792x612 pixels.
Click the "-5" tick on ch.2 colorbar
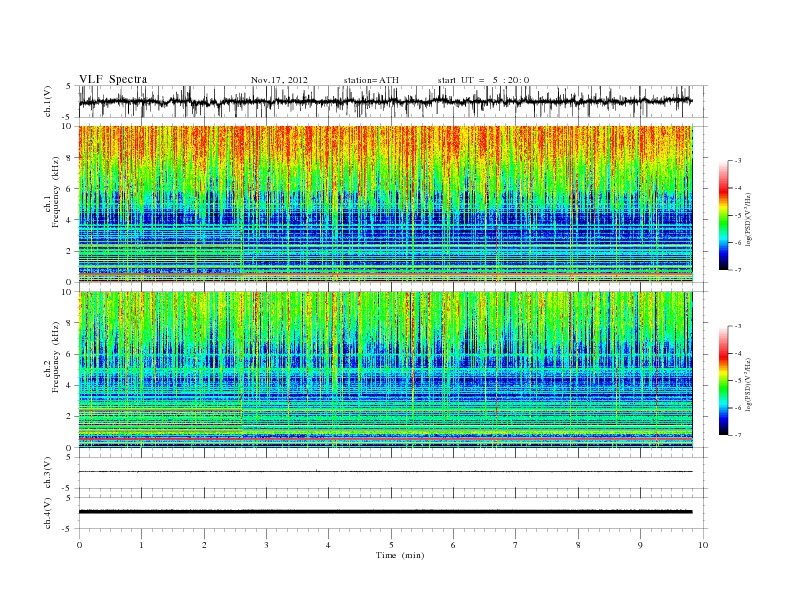737,381
